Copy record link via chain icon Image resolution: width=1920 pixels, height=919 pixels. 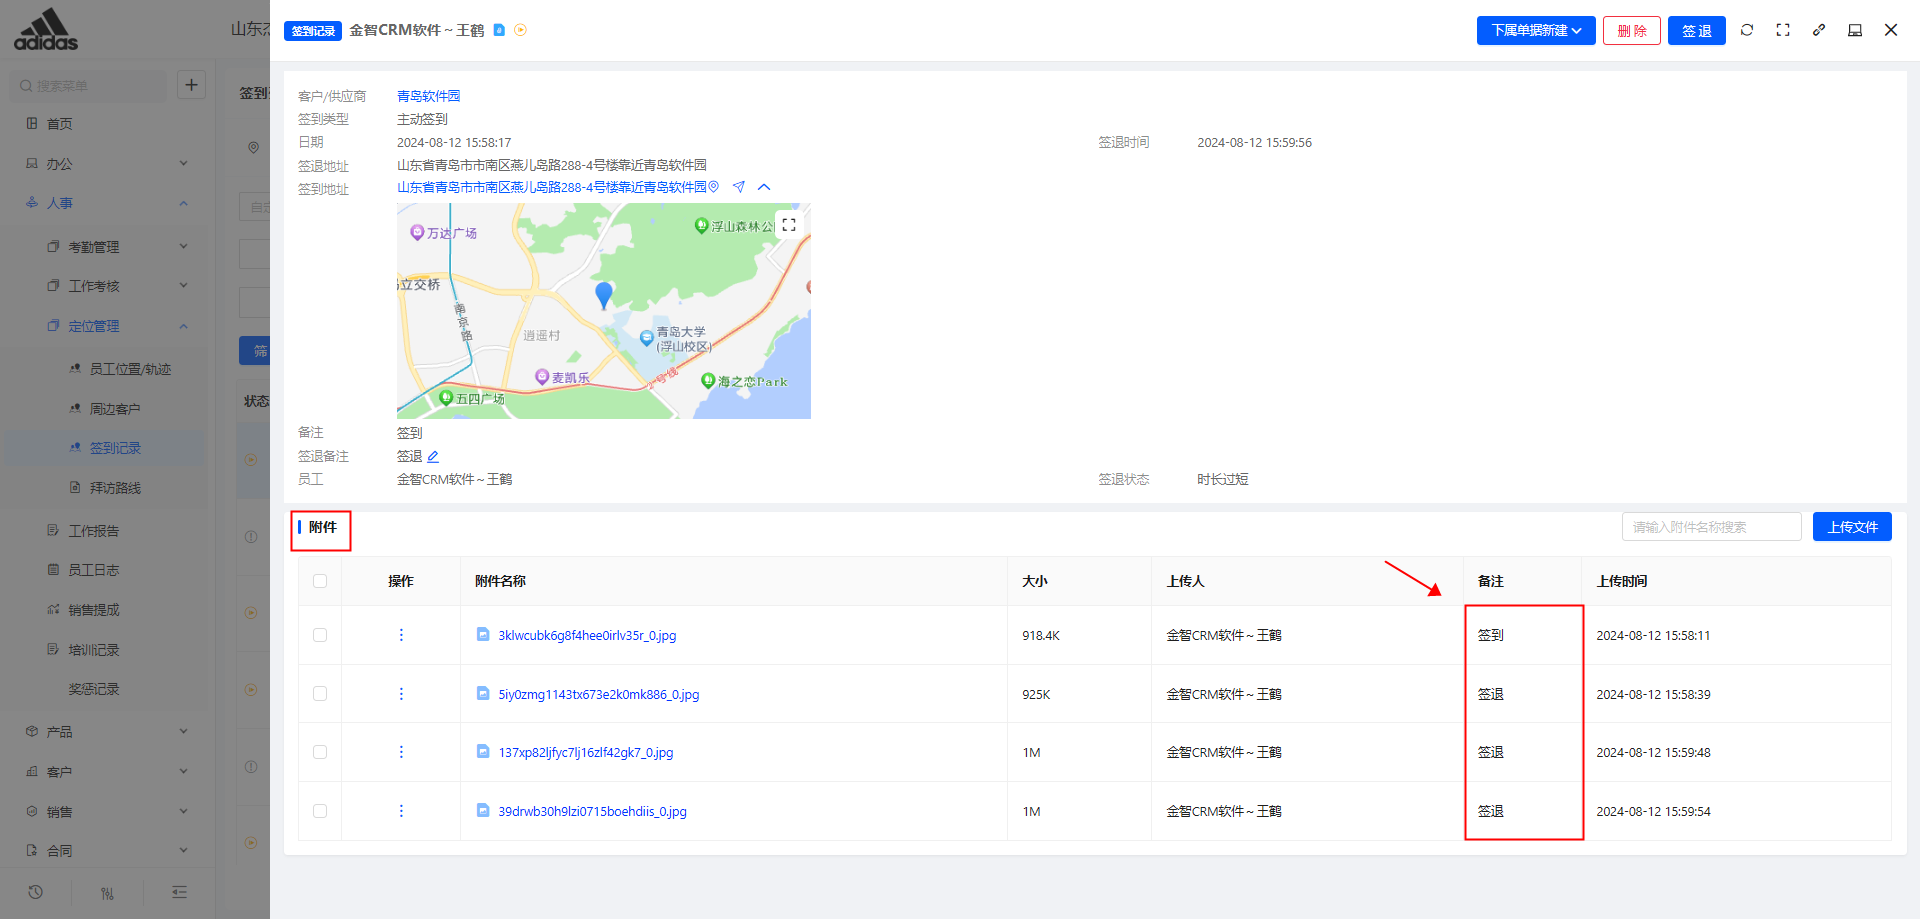[1819, 30]
